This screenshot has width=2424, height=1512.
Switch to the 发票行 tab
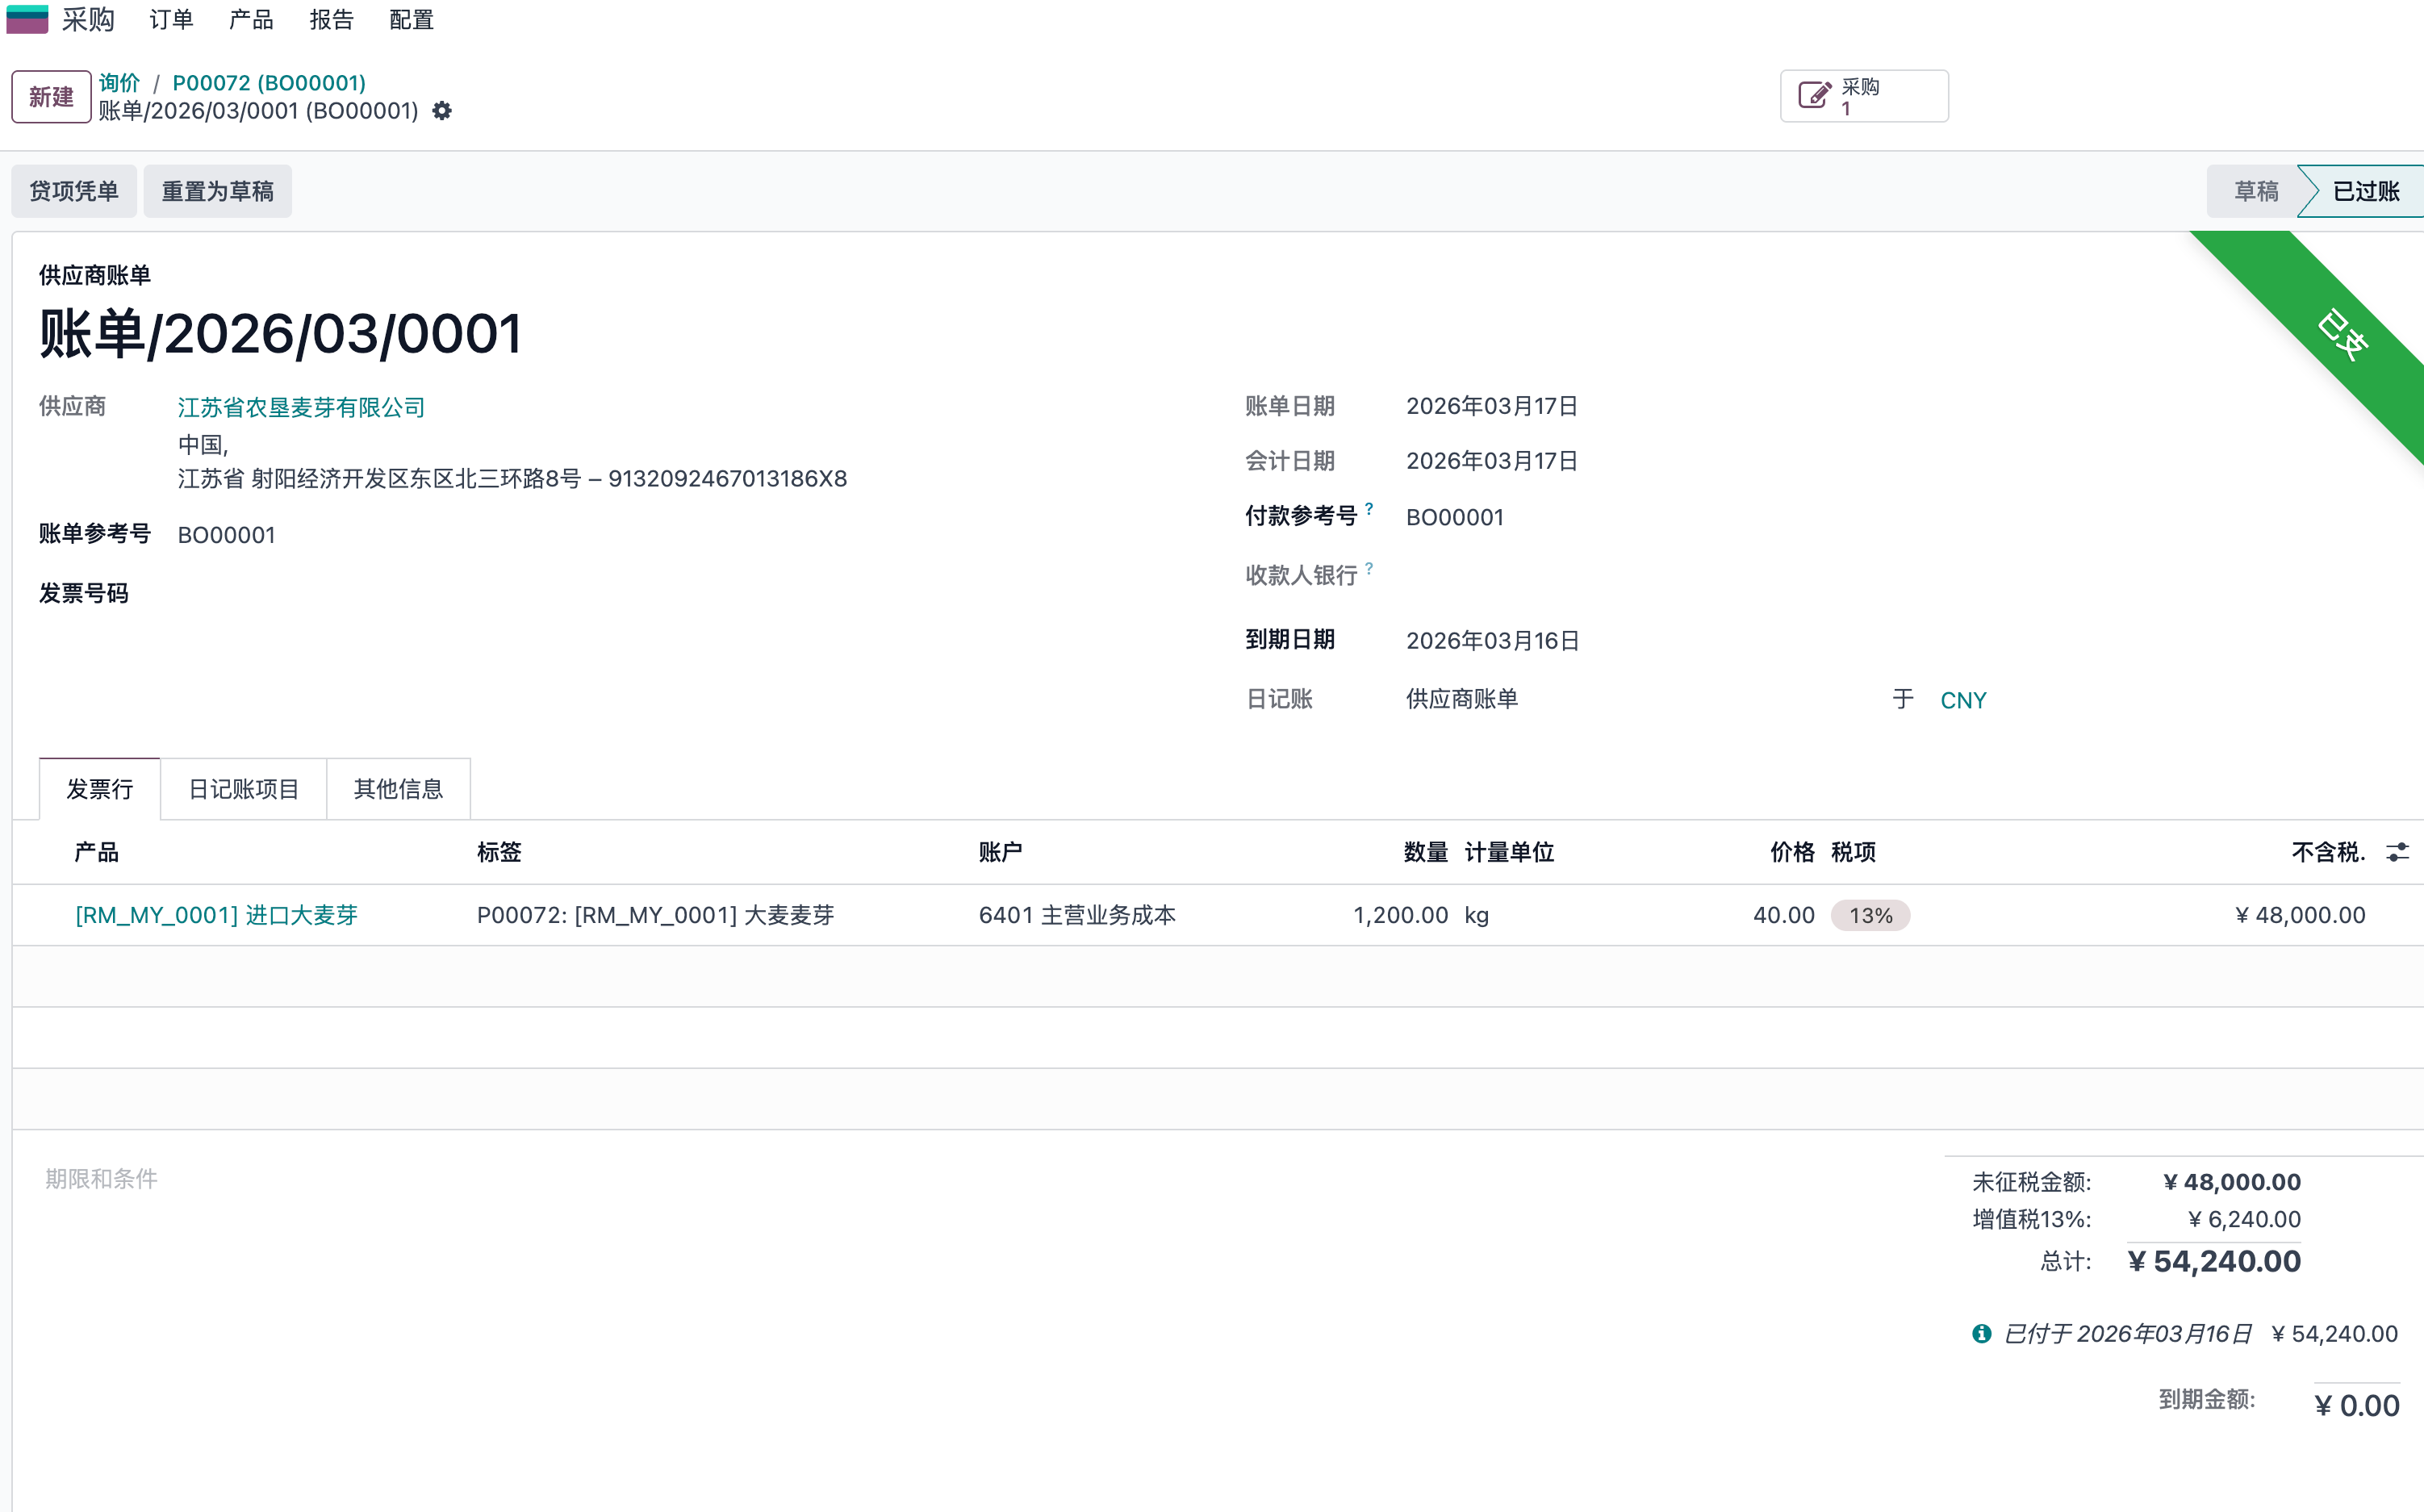(100, 789)
